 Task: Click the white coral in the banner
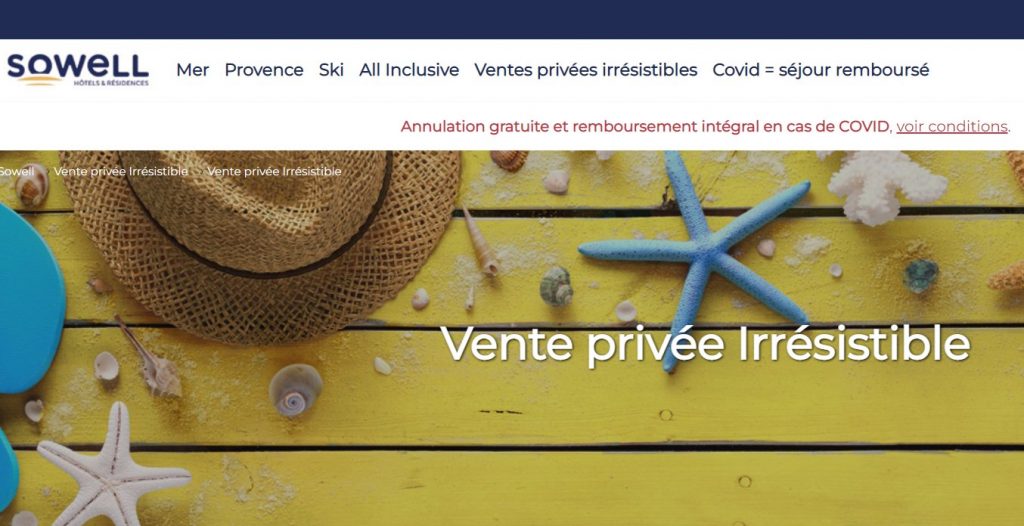pos(885,188)
